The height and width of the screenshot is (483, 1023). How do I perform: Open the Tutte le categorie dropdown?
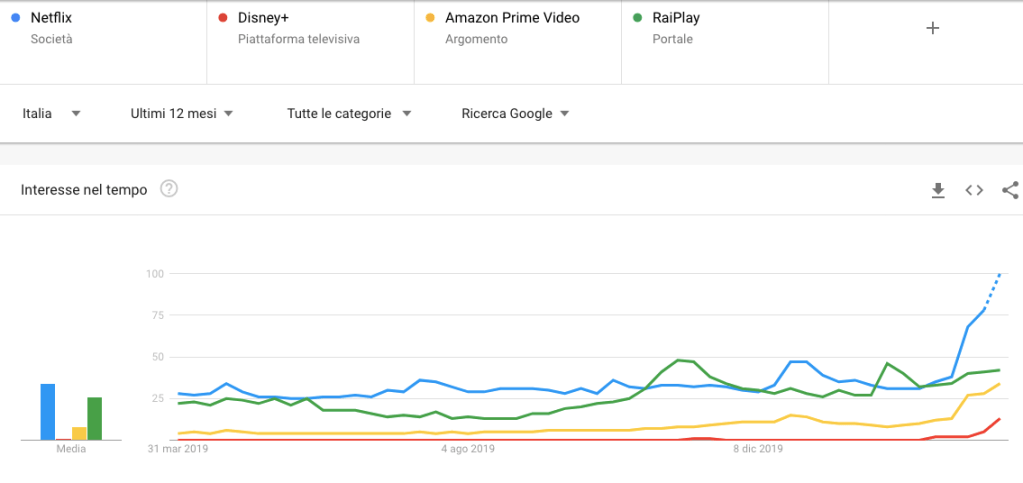(349, 114)
